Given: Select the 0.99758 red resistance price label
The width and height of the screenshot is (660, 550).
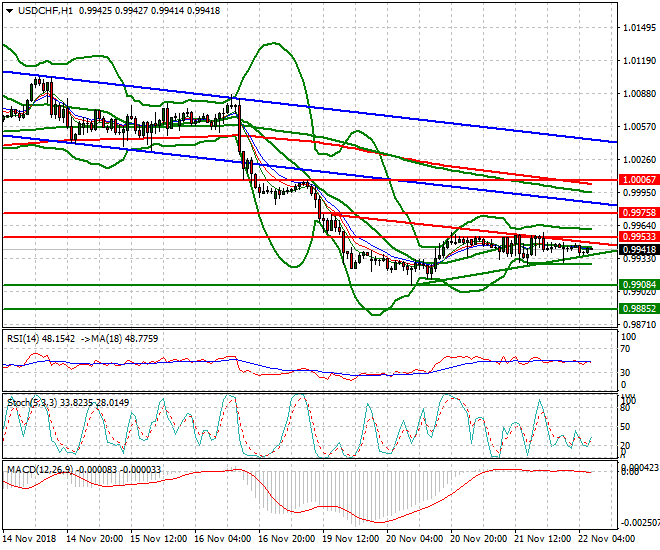Looking at the screenshot, I should pos(639,213).
